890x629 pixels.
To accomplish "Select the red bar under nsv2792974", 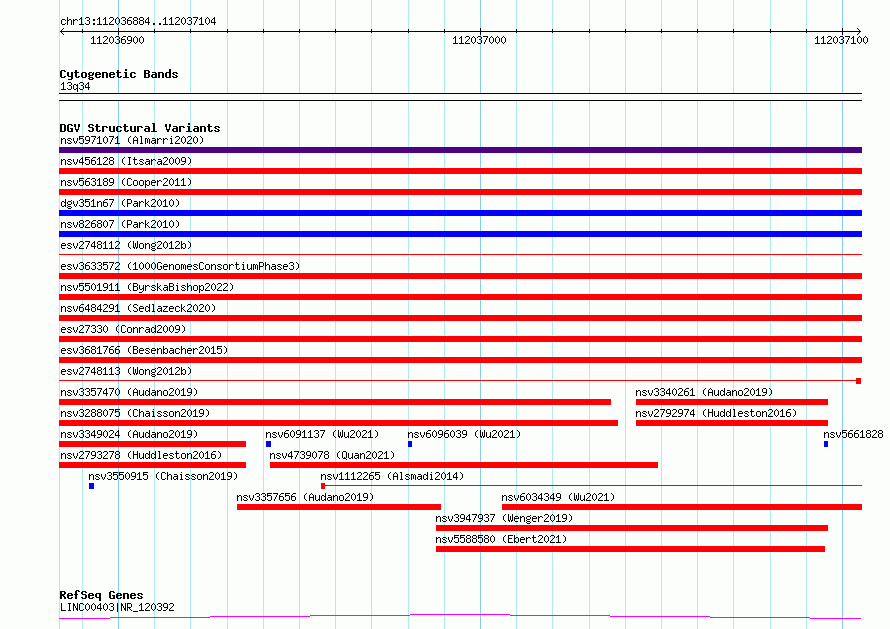I will click(x=732, y=423).
